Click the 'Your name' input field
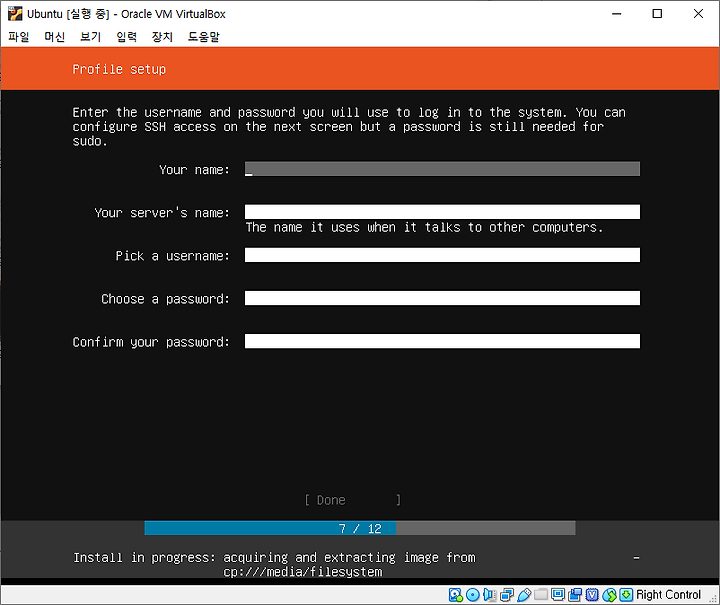The height and width of the screenshot is (605, 720). 442,169
